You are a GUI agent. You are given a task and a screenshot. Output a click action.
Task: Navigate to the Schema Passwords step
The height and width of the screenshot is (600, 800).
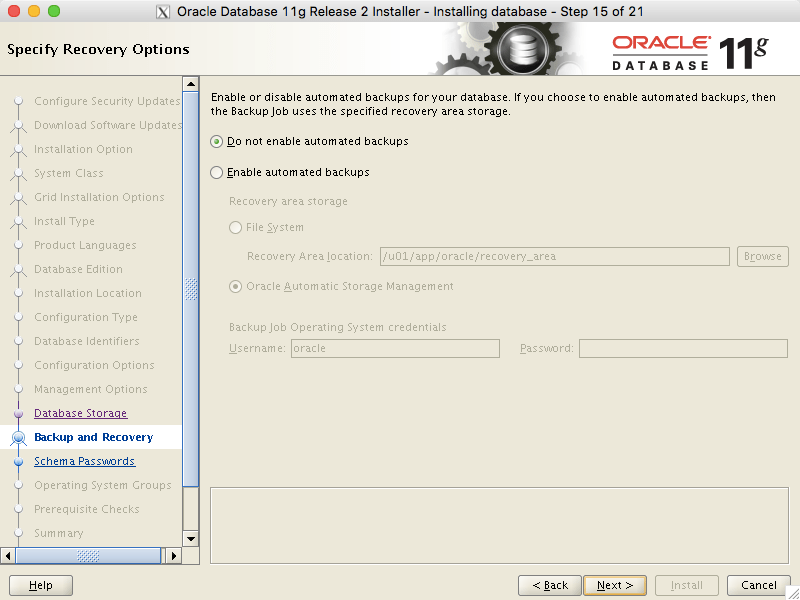click(x=85, y=461)
